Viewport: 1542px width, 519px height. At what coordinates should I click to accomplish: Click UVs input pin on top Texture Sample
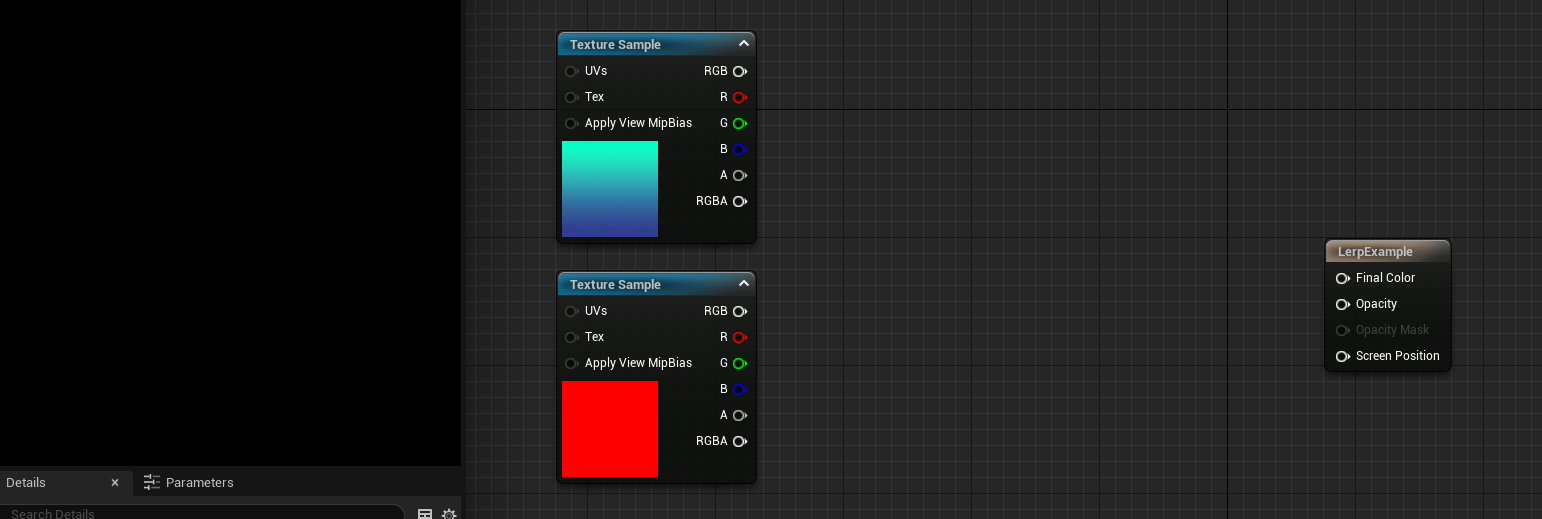click(571, 71)
